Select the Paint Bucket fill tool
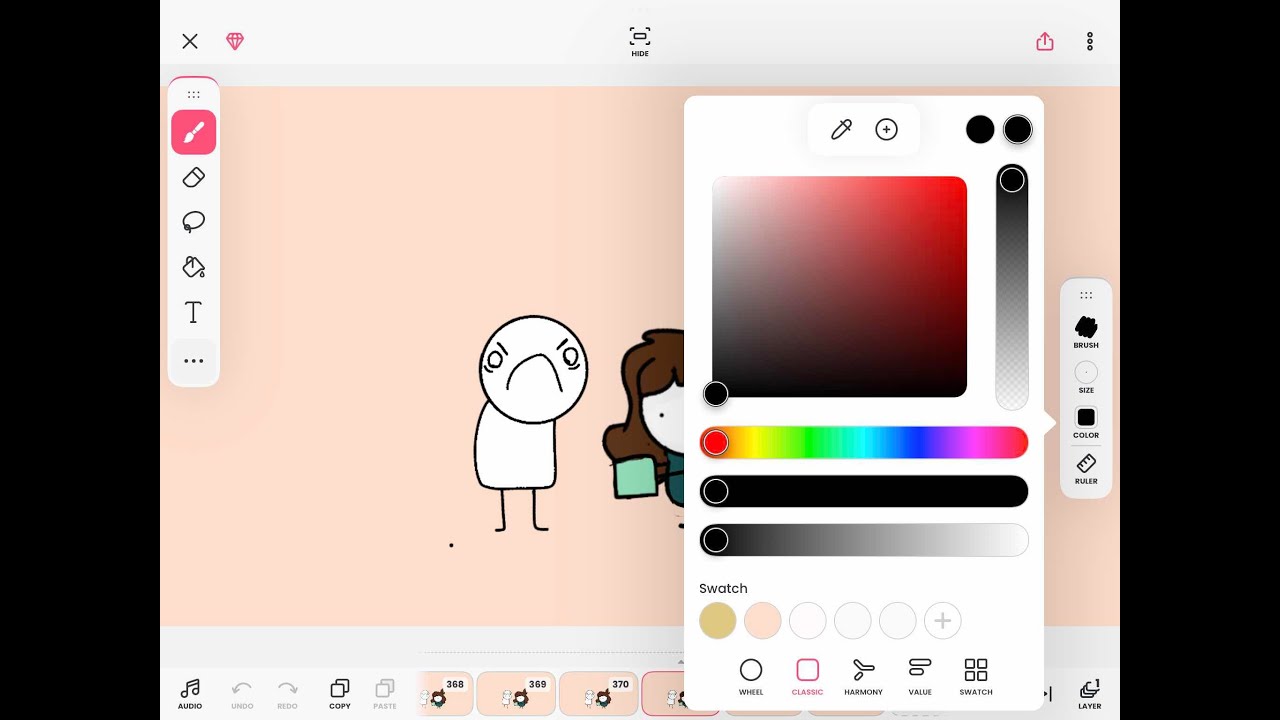The height and width of the screenshot is (720, 1280). tap(194, 267)
